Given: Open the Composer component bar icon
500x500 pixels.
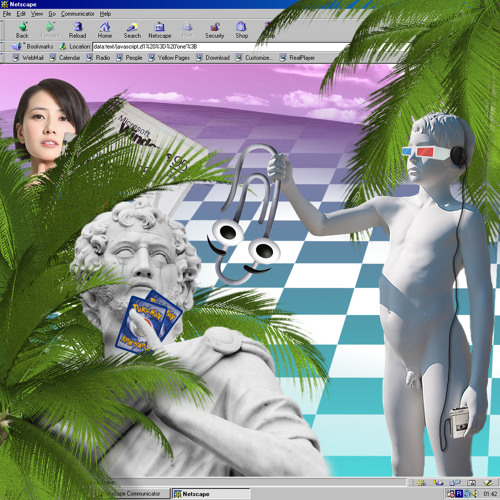Looking at the screenshot, I should [488, 482].
